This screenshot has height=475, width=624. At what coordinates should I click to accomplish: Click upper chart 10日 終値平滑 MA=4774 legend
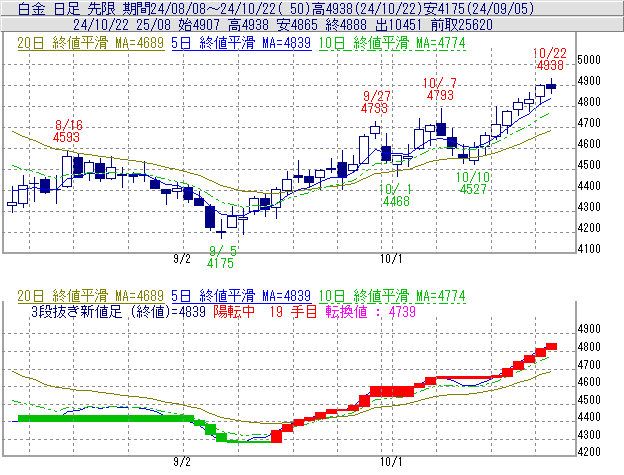click(392, 43)
